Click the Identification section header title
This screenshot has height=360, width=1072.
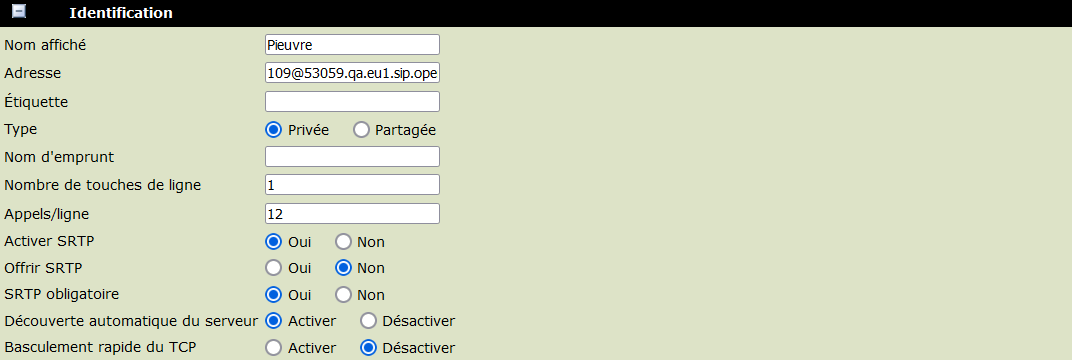(x=121, y=13)
